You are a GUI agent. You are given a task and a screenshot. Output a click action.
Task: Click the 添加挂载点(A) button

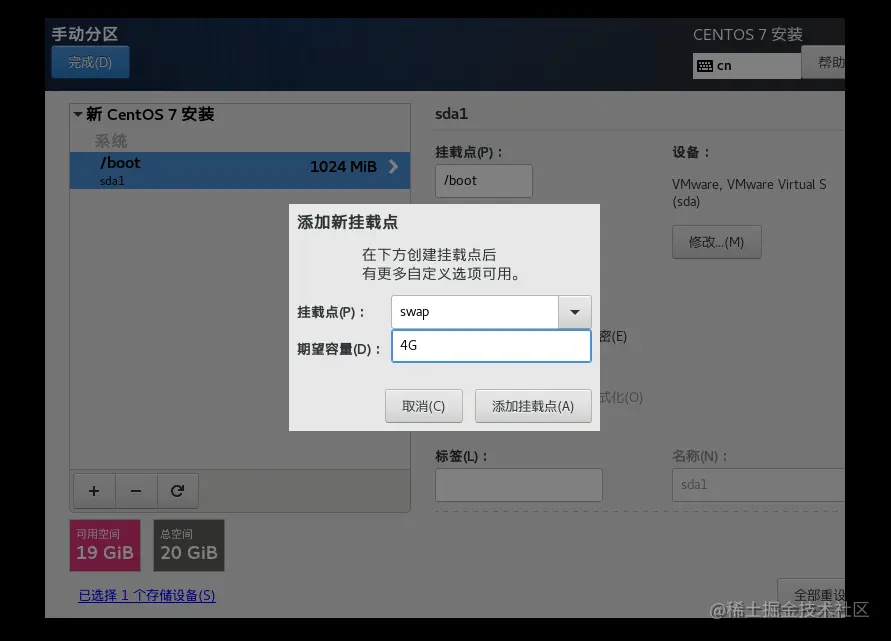(x=533, y=406)
